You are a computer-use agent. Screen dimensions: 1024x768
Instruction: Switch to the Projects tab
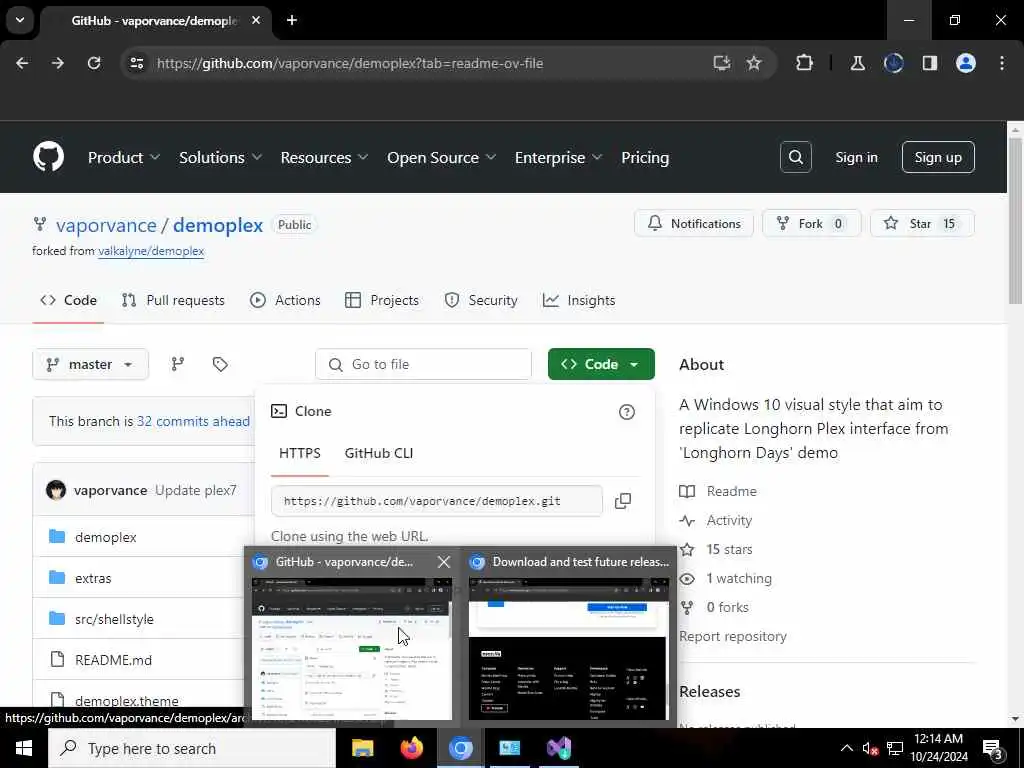(382, 300)
